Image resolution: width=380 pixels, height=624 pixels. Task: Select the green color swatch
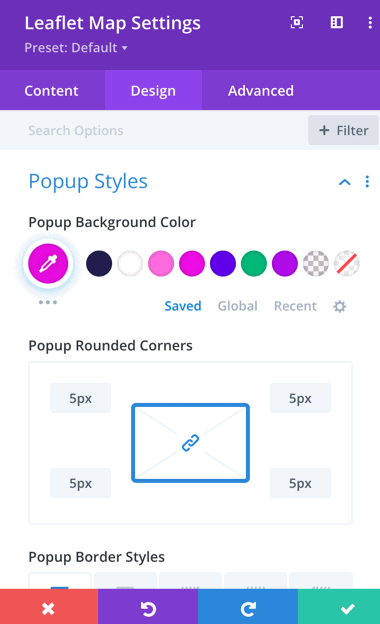(x=253, y=263)
